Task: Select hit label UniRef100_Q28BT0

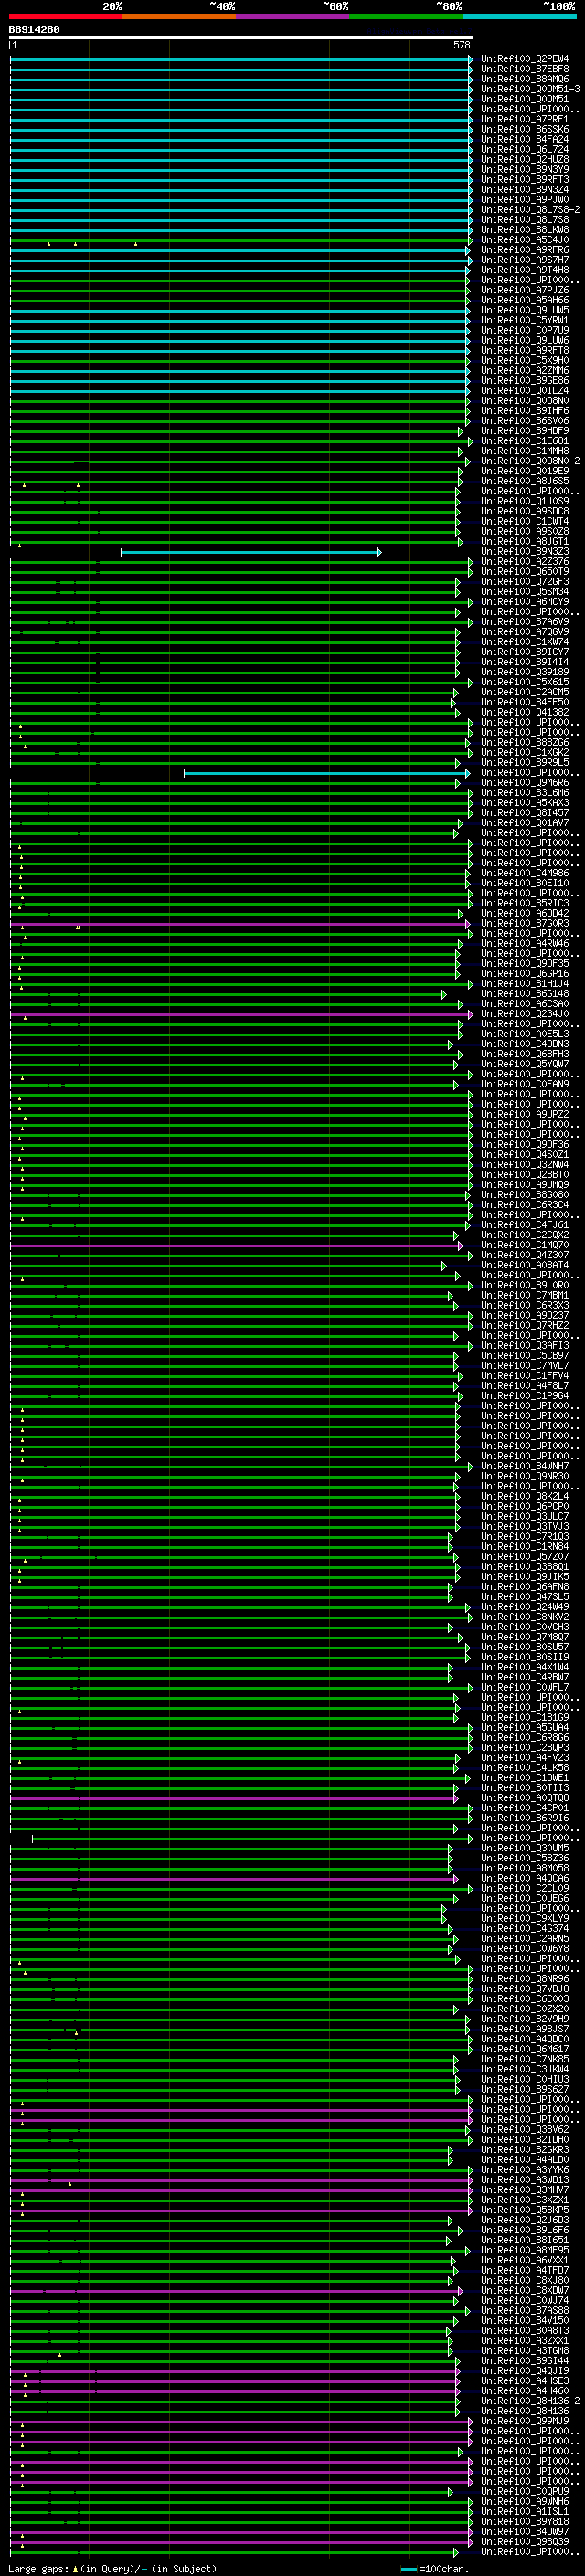Action: pos(525,1175)
